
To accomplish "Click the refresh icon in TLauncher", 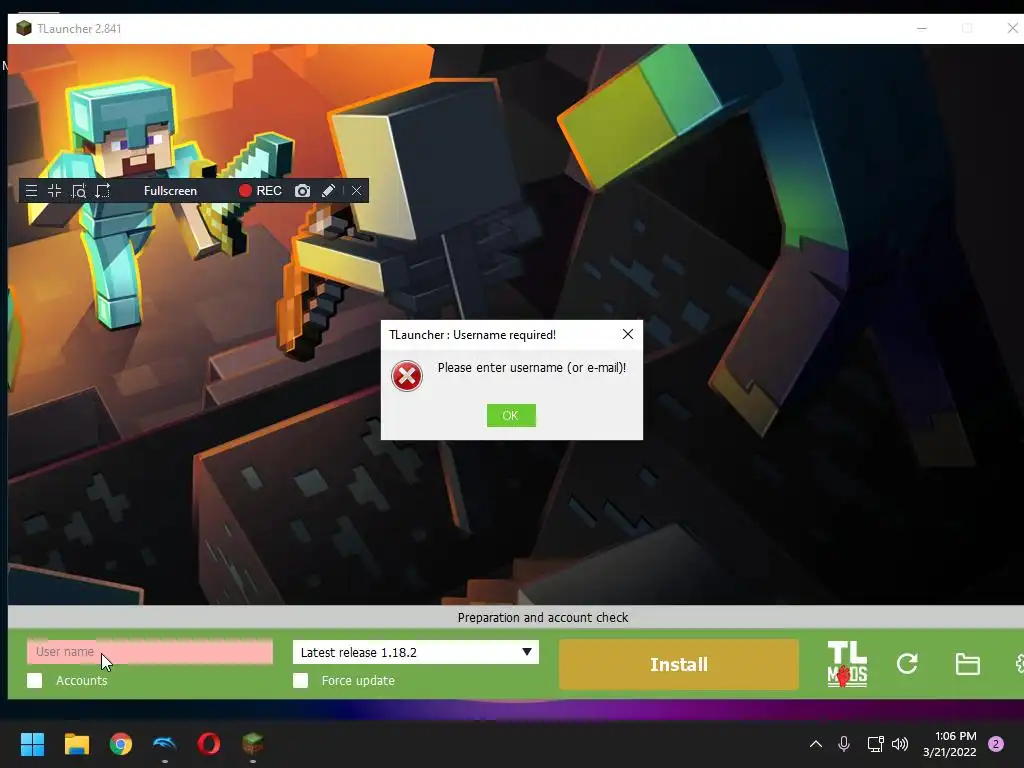I will 907,664.
